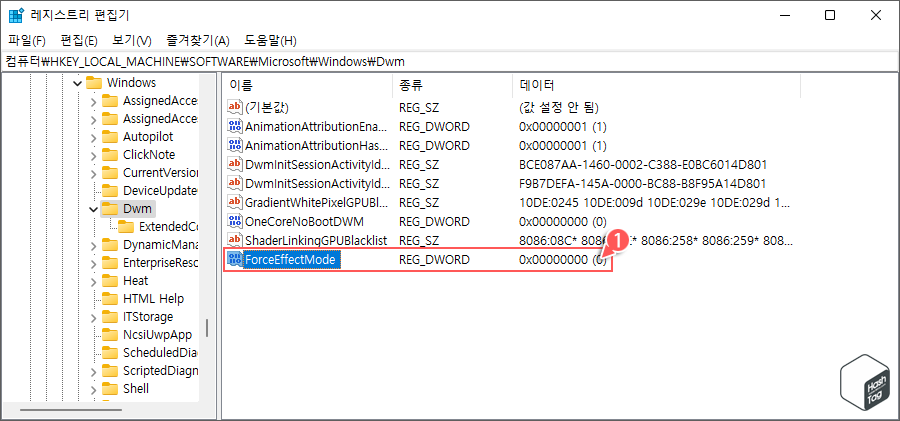Select the CurrentVersion folder icon
900x421 pixels.
(110, 173)
